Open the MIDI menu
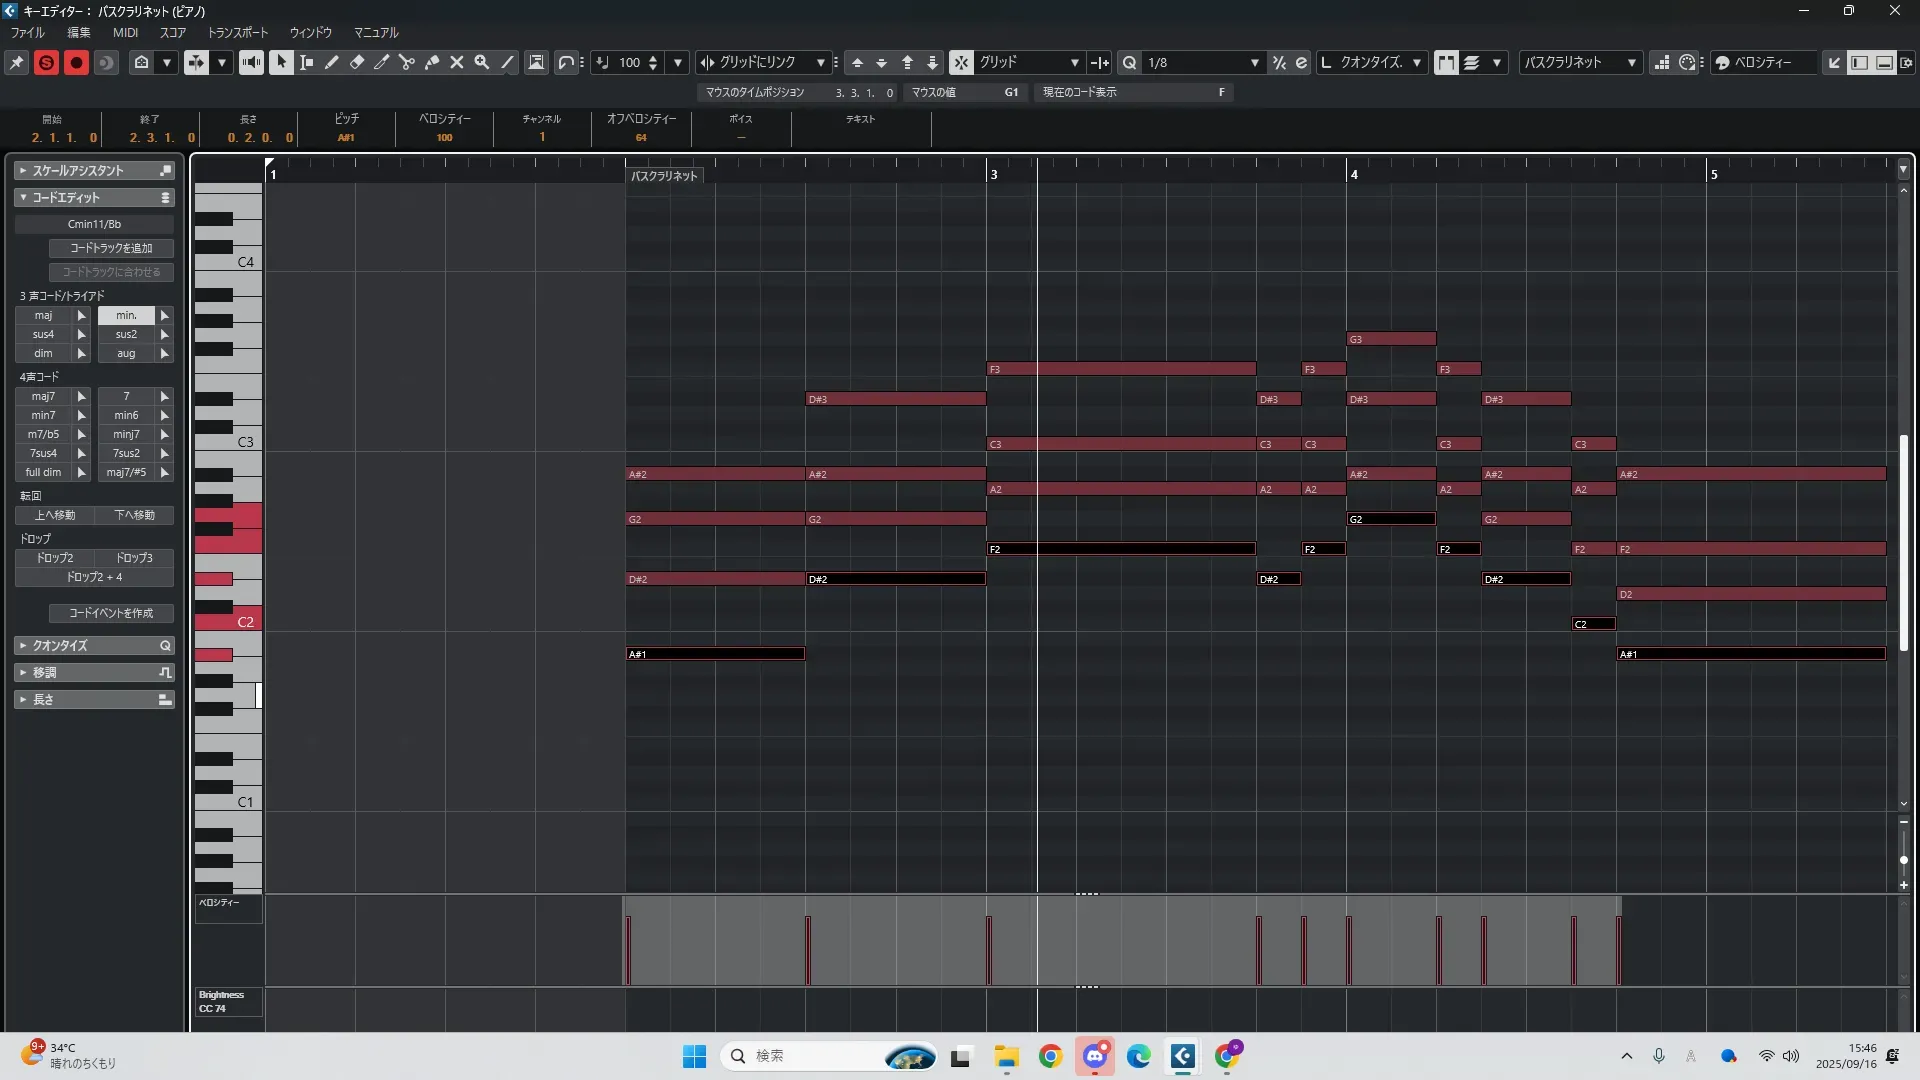 (x=125, y=33)
